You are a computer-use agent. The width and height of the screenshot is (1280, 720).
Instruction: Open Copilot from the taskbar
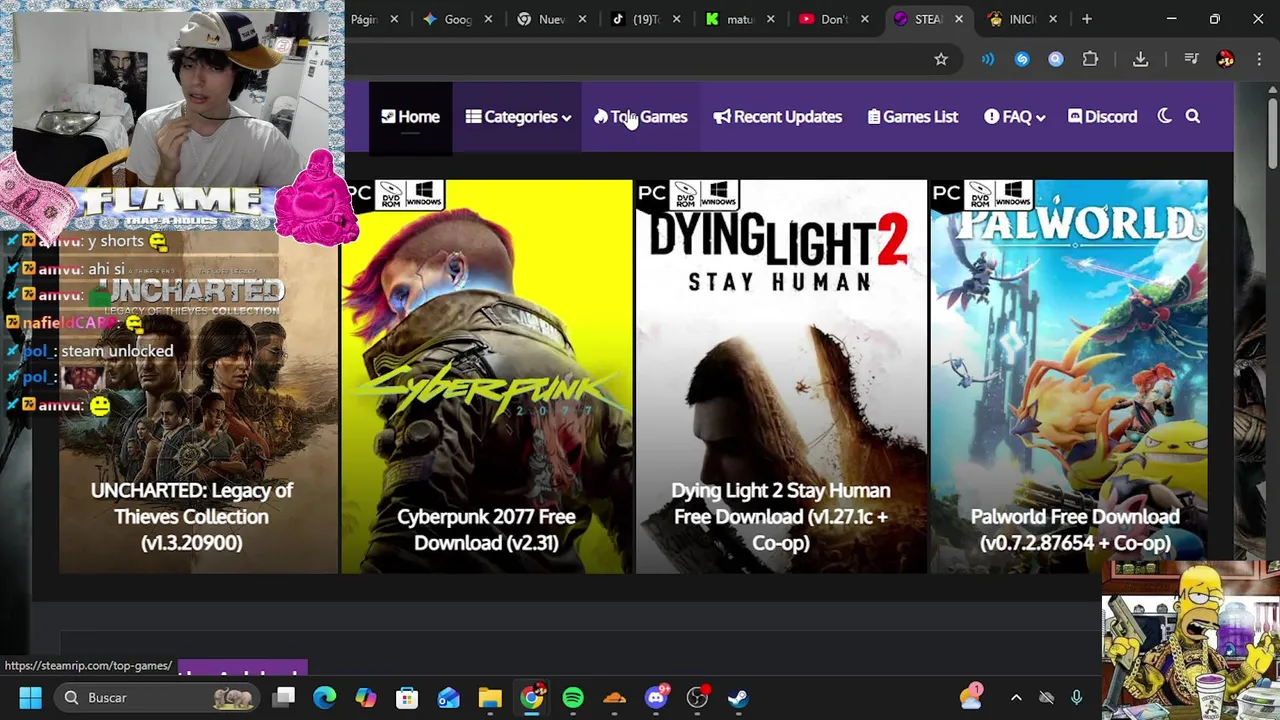(x=366, y=697)
